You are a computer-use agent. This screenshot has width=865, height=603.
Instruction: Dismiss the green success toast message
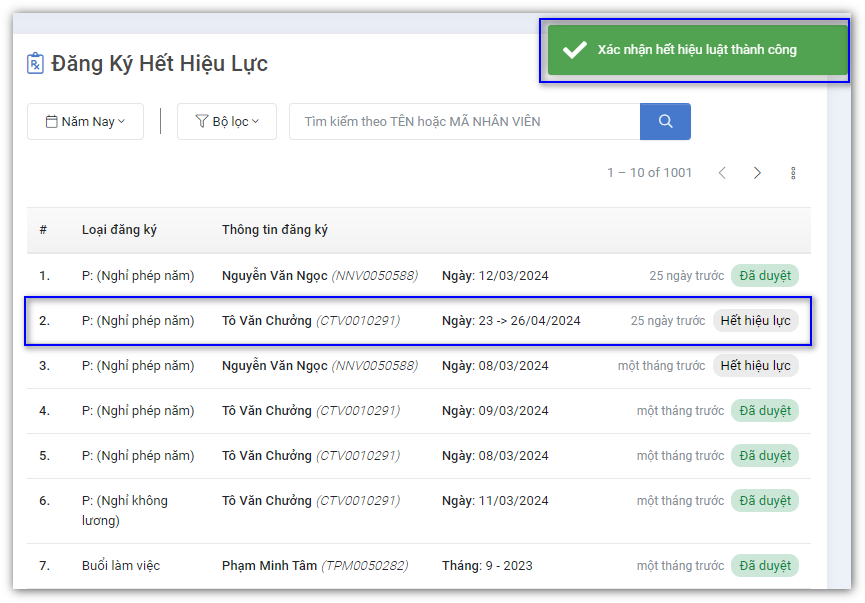[x=697, y=50]
